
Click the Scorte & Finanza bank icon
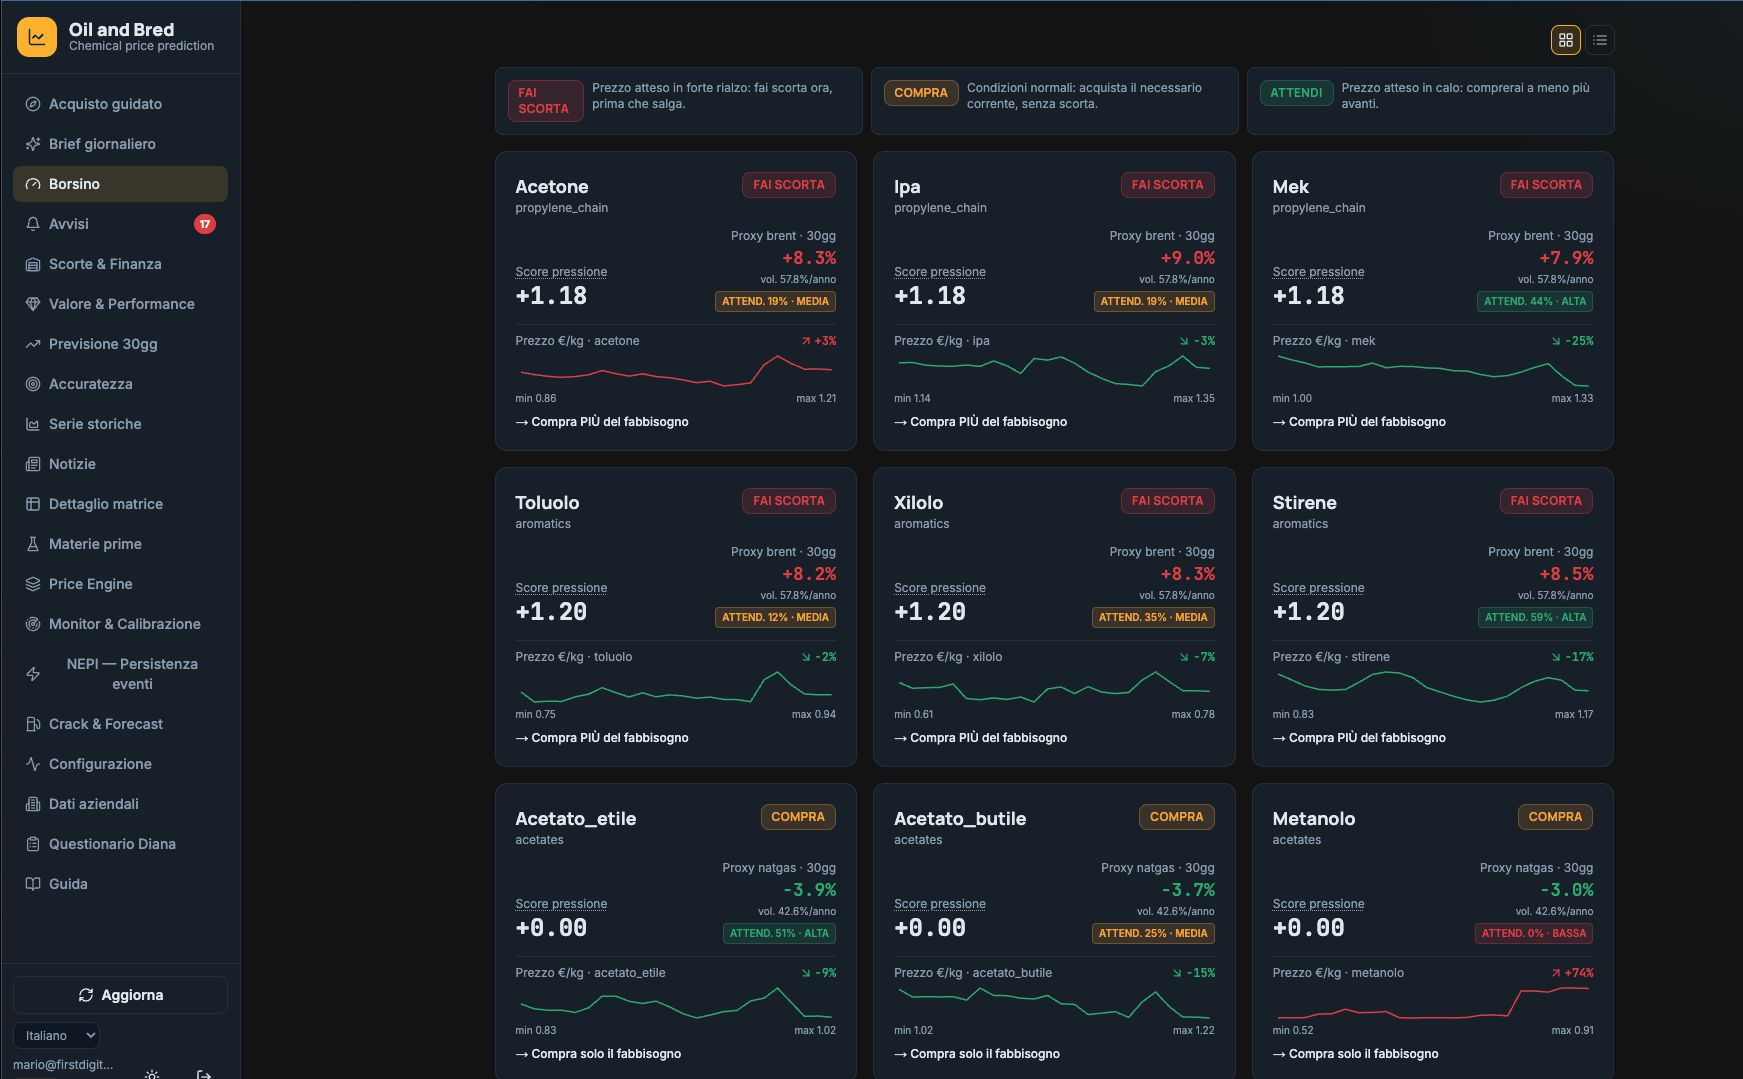point(33,264)
